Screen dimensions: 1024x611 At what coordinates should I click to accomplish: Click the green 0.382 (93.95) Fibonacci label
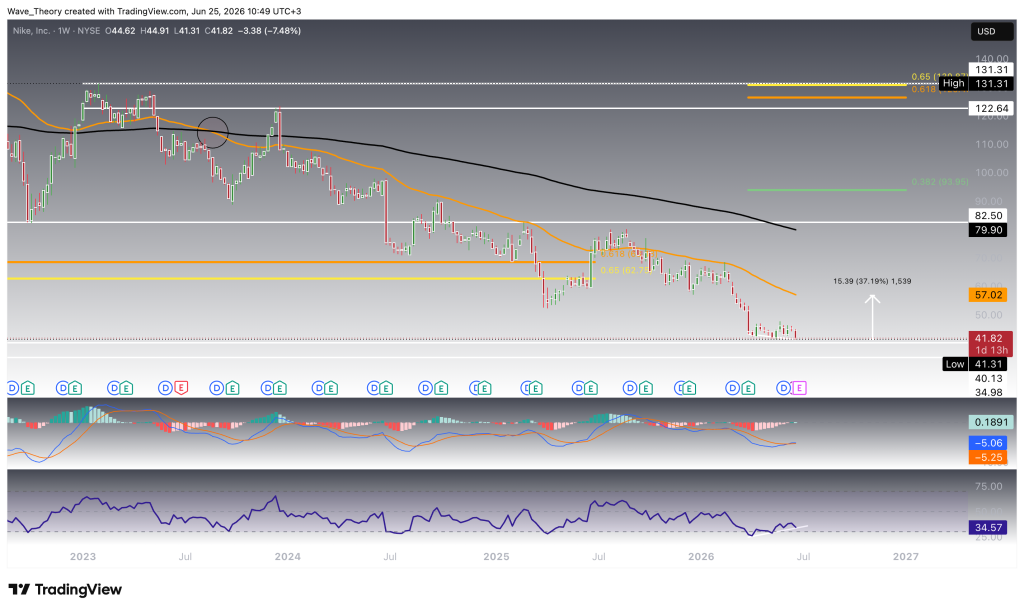coord(940,182)
